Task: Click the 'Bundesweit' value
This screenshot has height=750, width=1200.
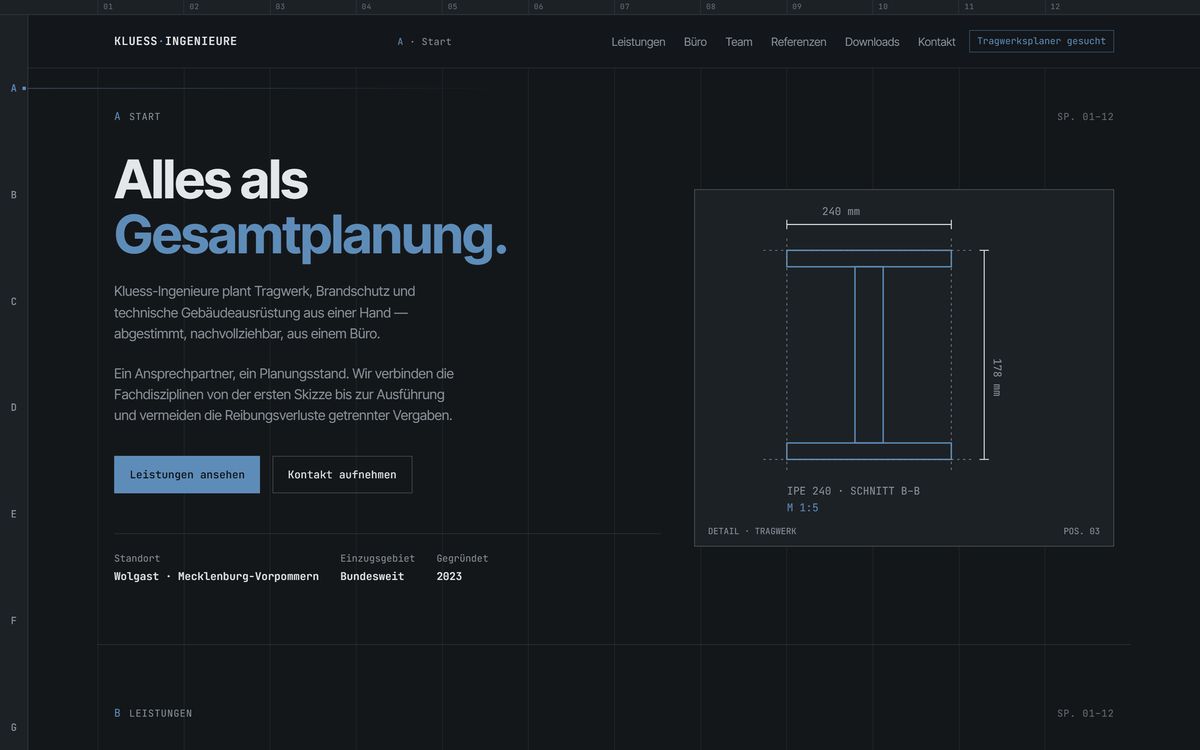Action: [x=372, y=577]
